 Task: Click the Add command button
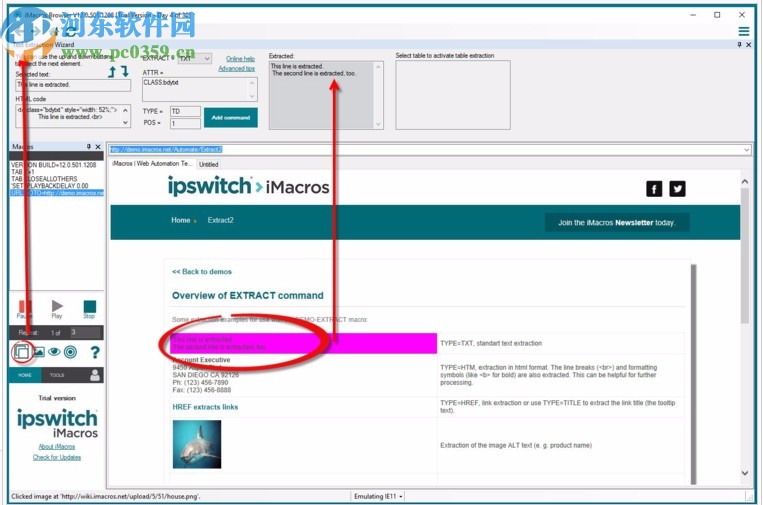pos(231,118)
